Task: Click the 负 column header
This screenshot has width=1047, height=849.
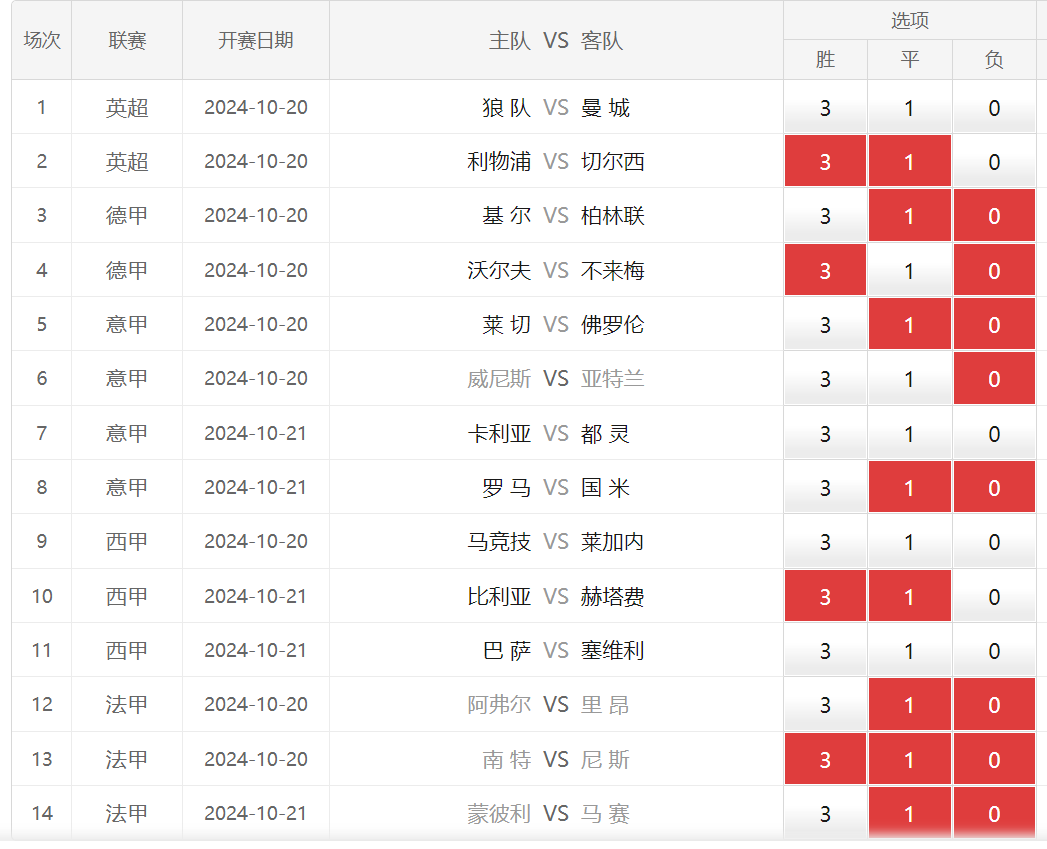Action: (x=994, y=59)
